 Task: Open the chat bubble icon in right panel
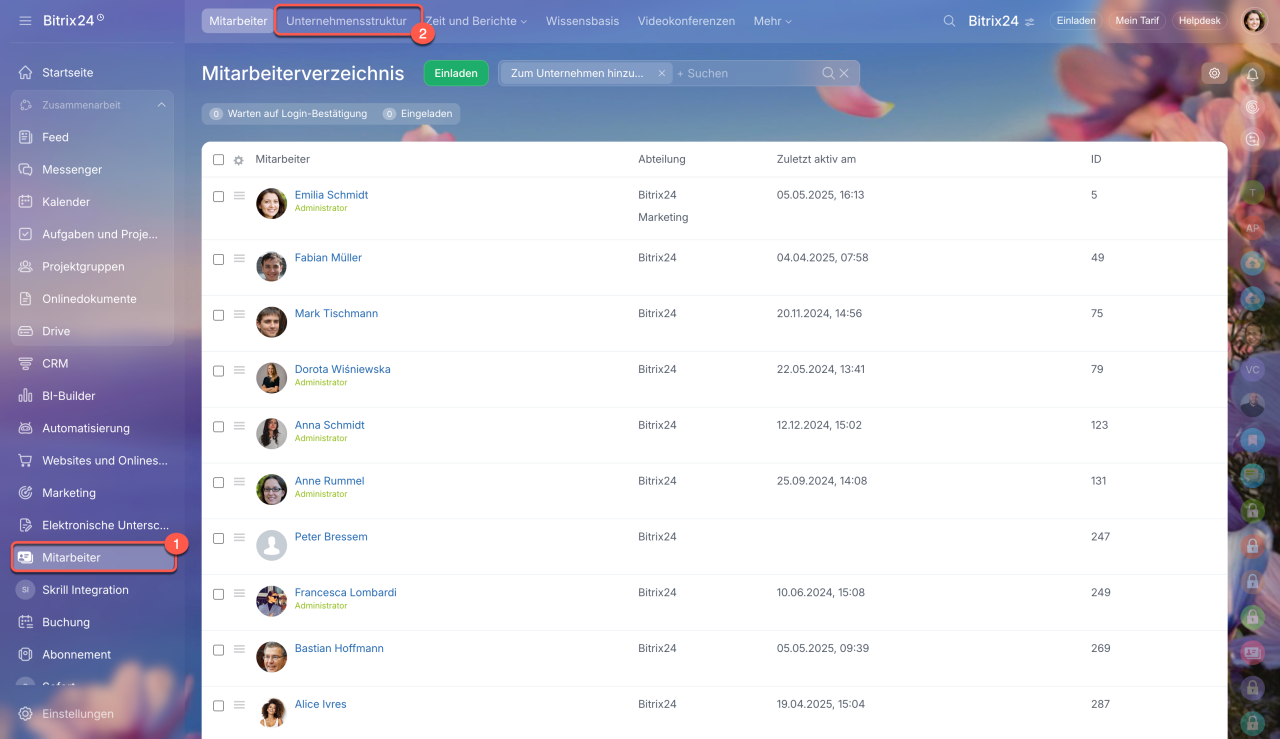[x=1253, y=140]
